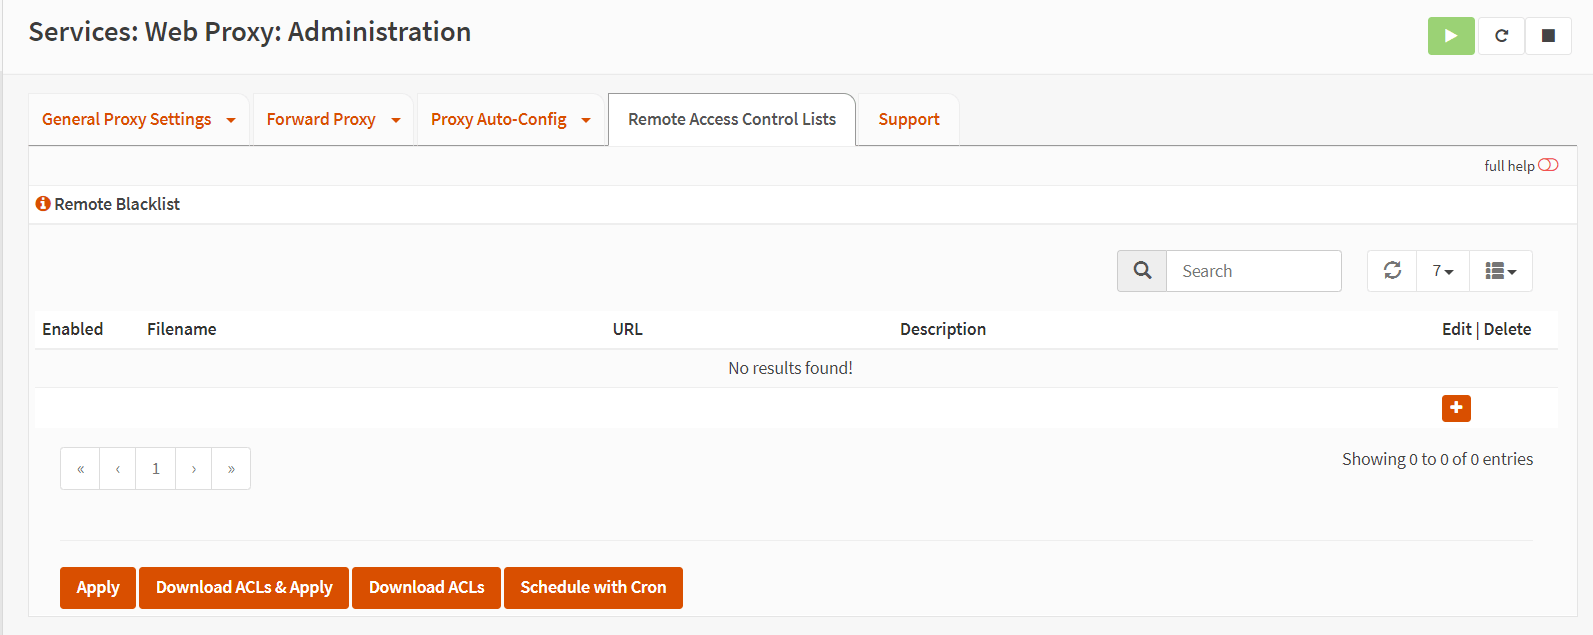Start the web proxy service

click(x=1450, y=36)
